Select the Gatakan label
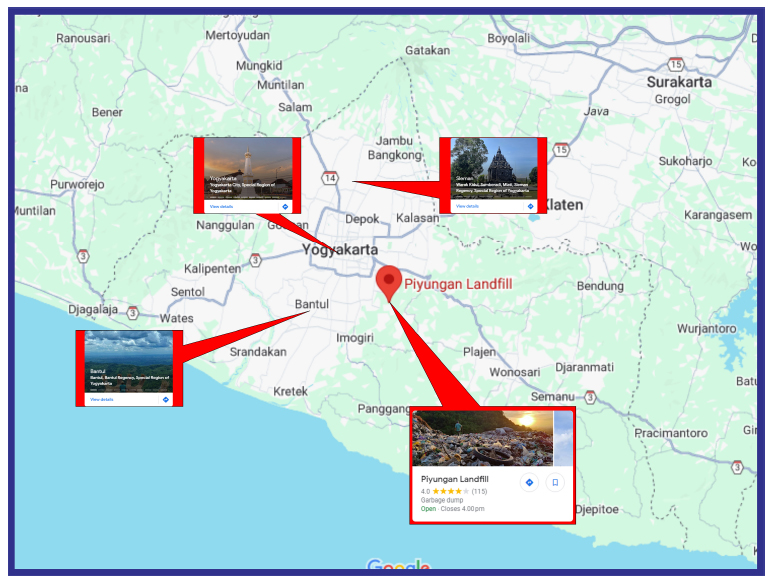This screenshot has height=582, width=771. [x=427, y=51]
